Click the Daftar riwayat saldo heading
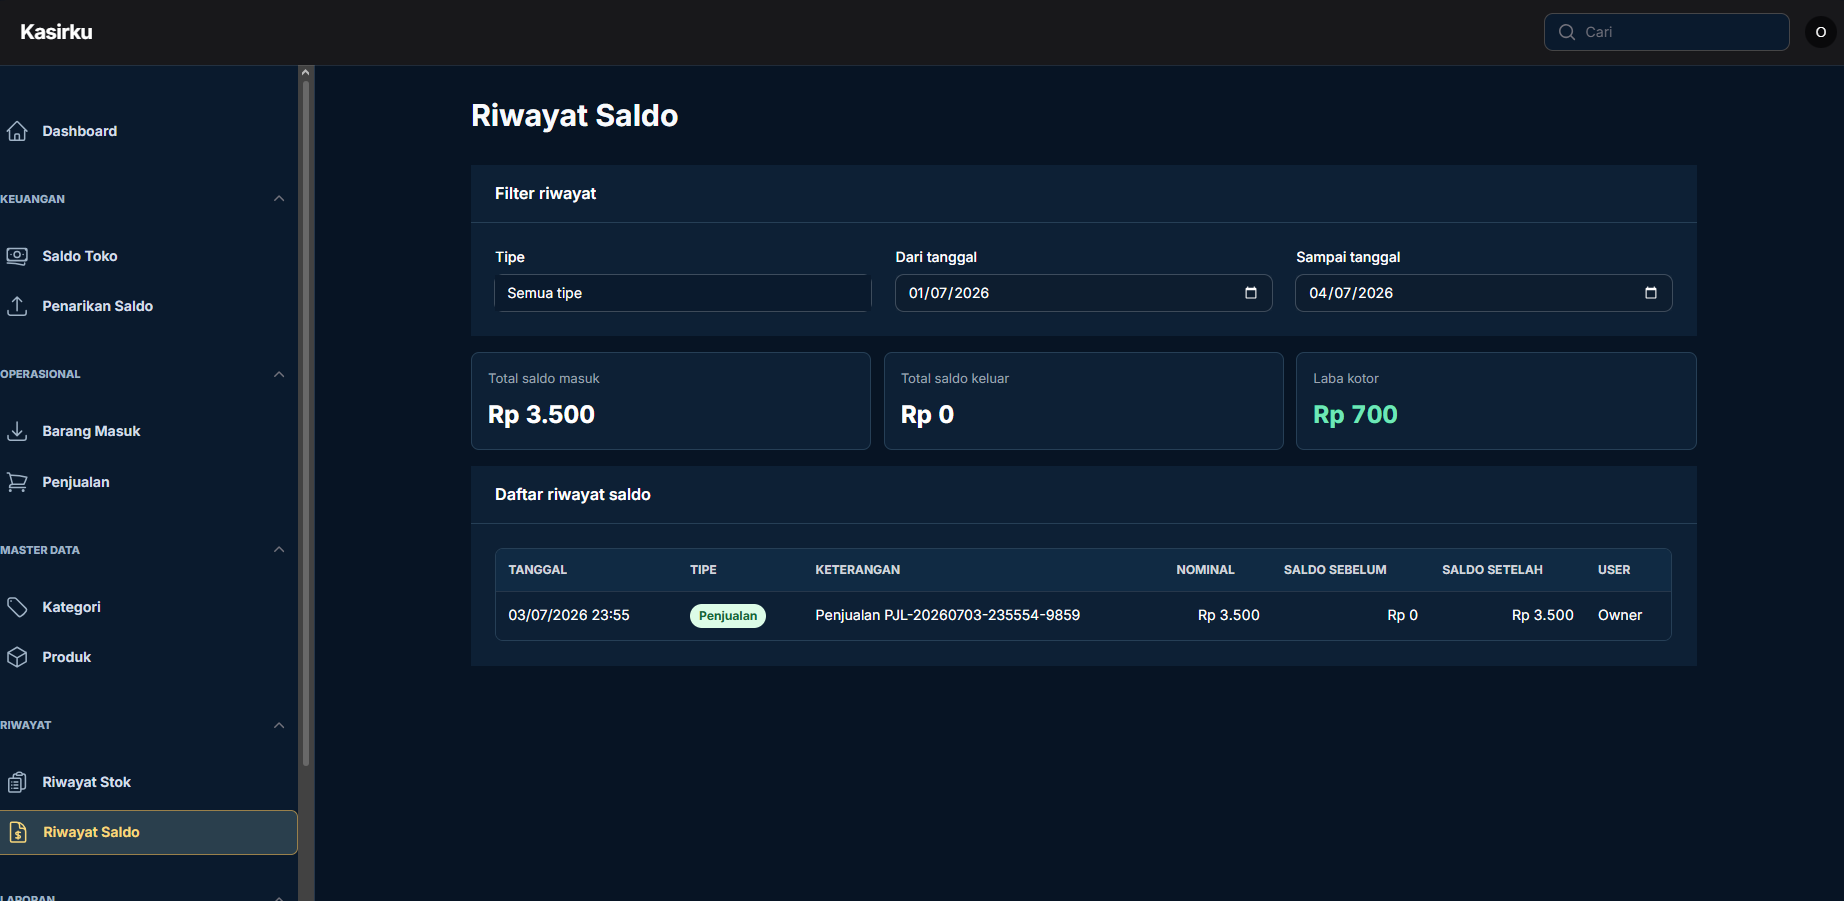The height and width of the screenshot is (901, 1844). (573, 495)
